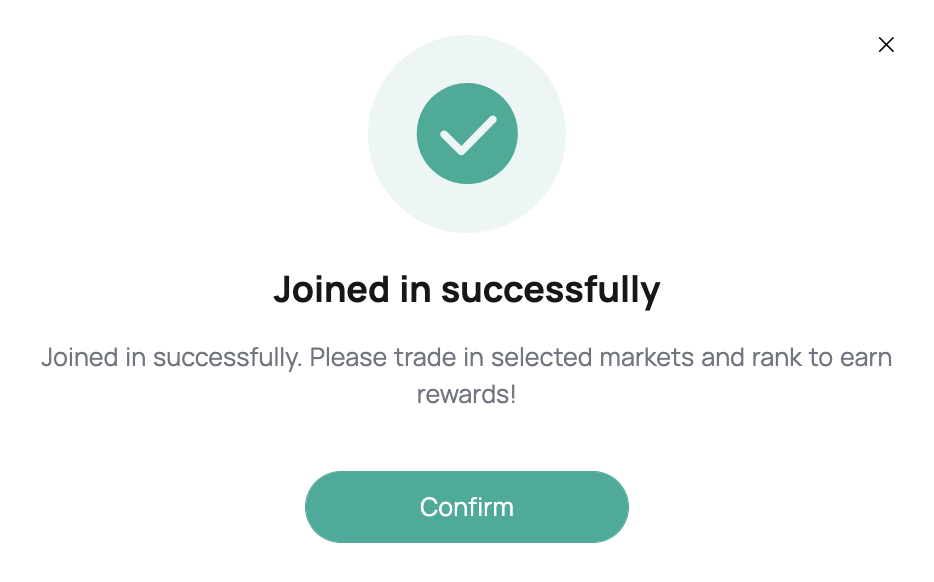Click the Confirm button
Screen dimensions: 934x582
tap(466, 507)
